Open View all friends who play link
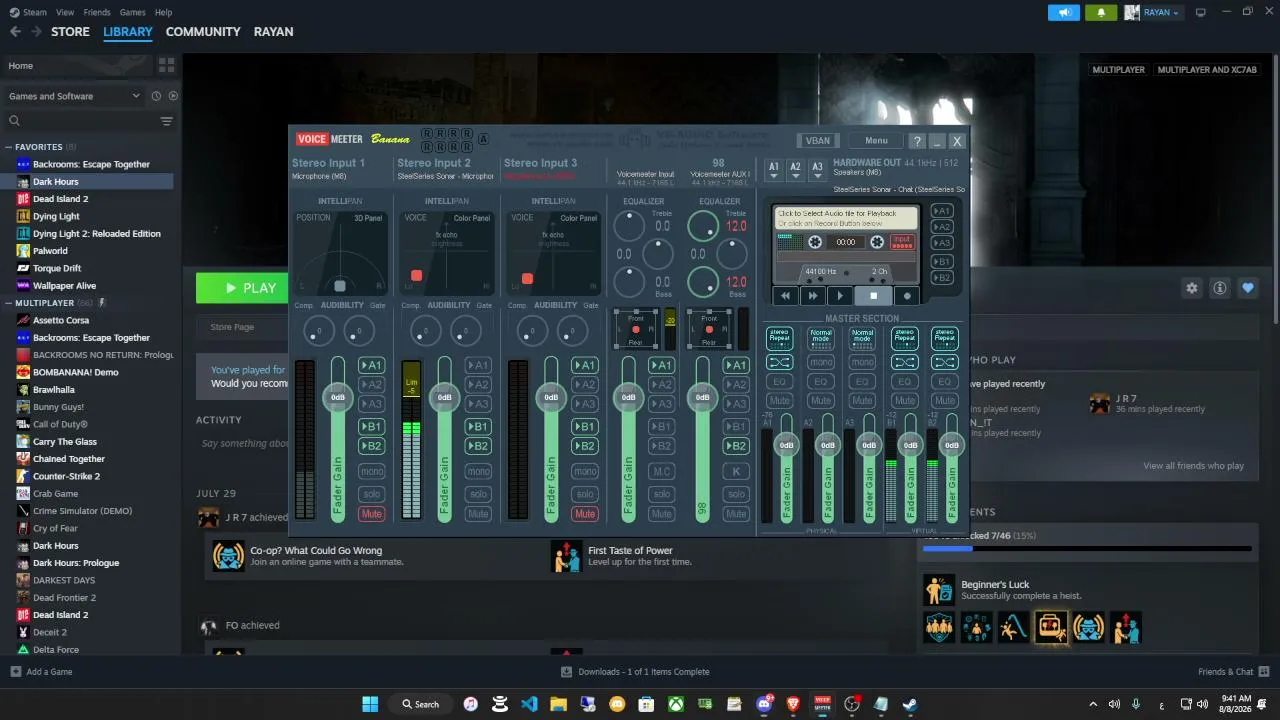 point(1193,466)
